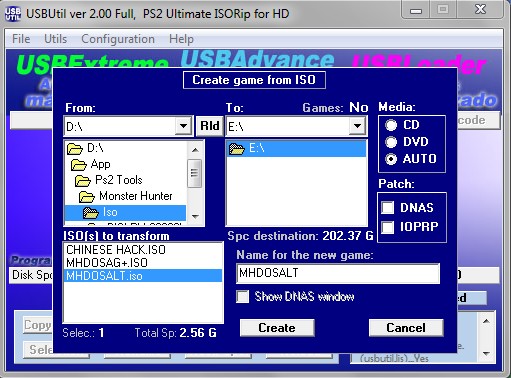Tick the Show DNAS window checkbox
The width and height of the screenshot is (511, 378).
pos(242,296)
